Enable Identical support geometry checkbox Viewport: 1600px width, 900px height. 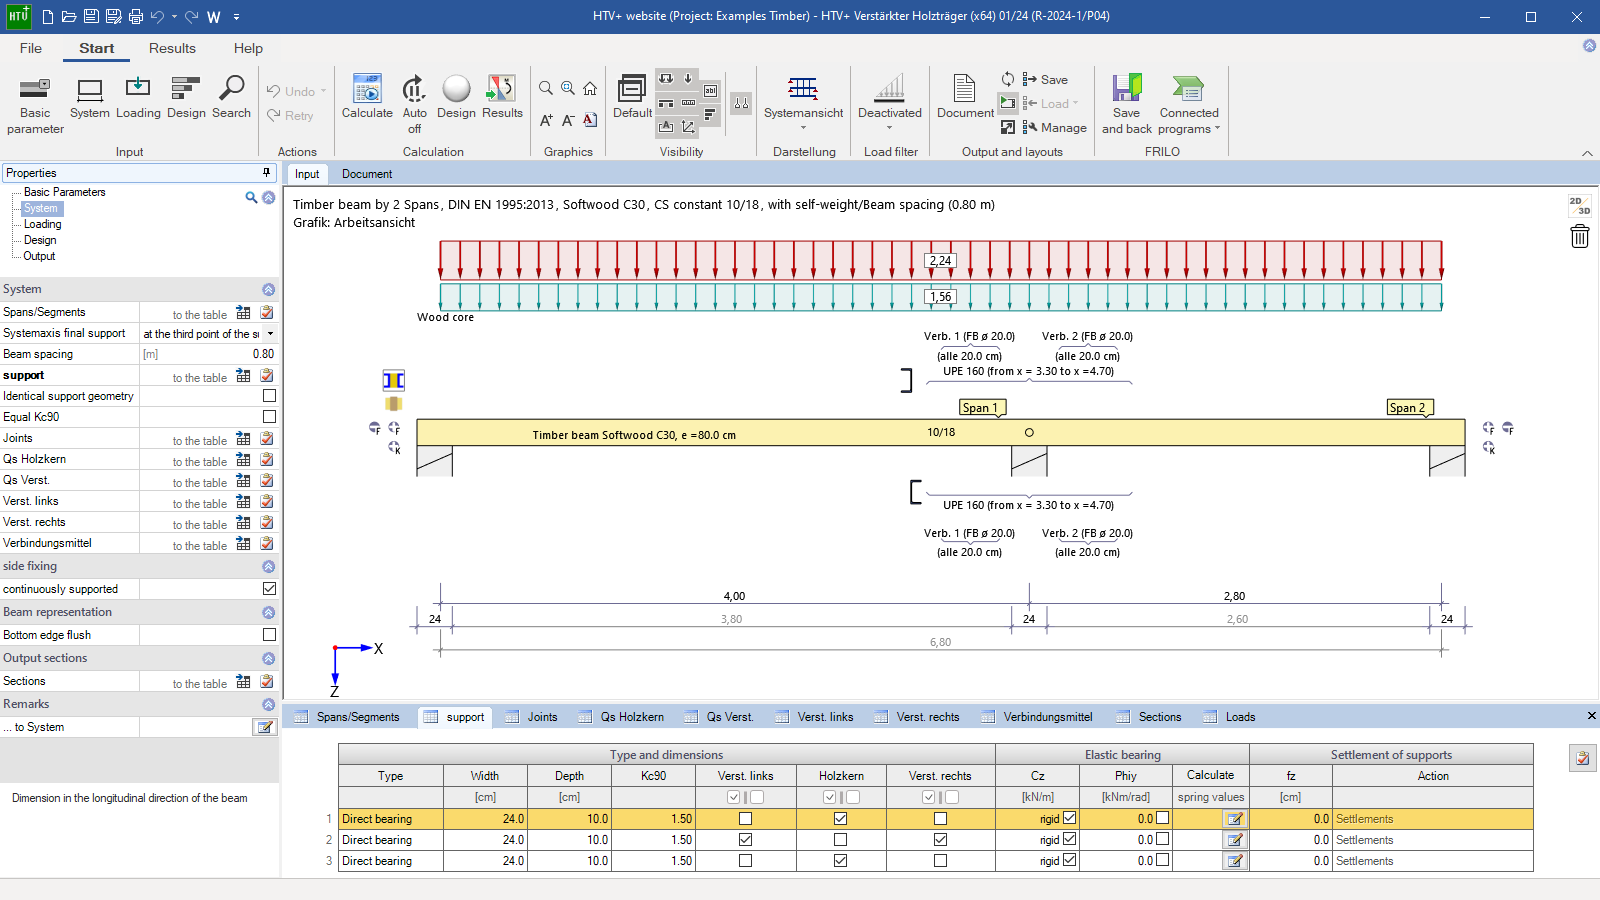269,396
